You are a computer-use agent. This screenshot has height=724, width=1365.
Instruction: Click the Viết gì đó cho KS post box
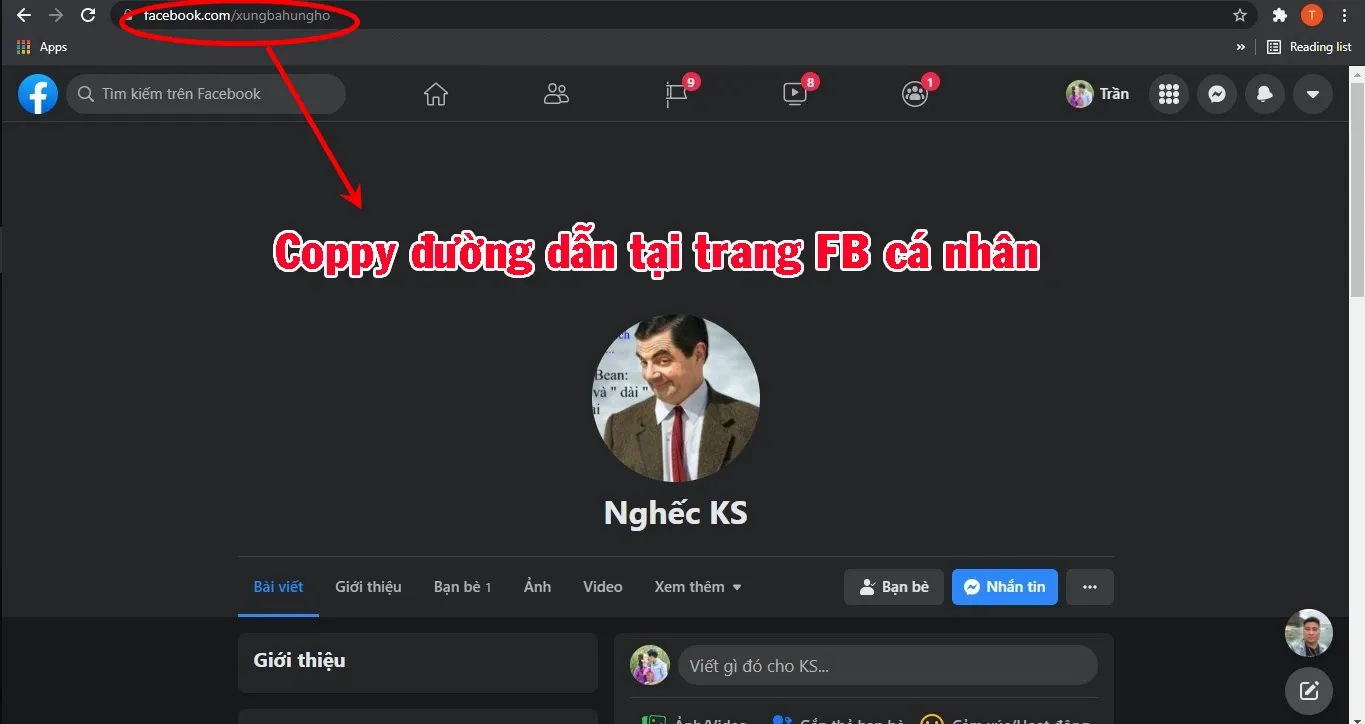(x=888, y=665)
